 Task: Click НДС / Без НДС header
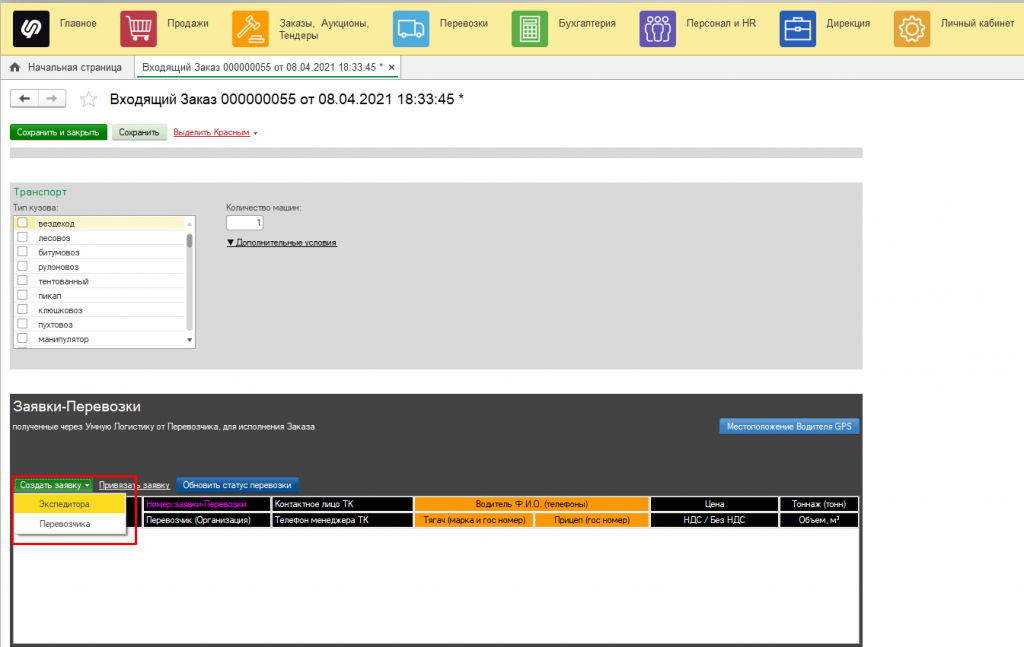(714, 520)
